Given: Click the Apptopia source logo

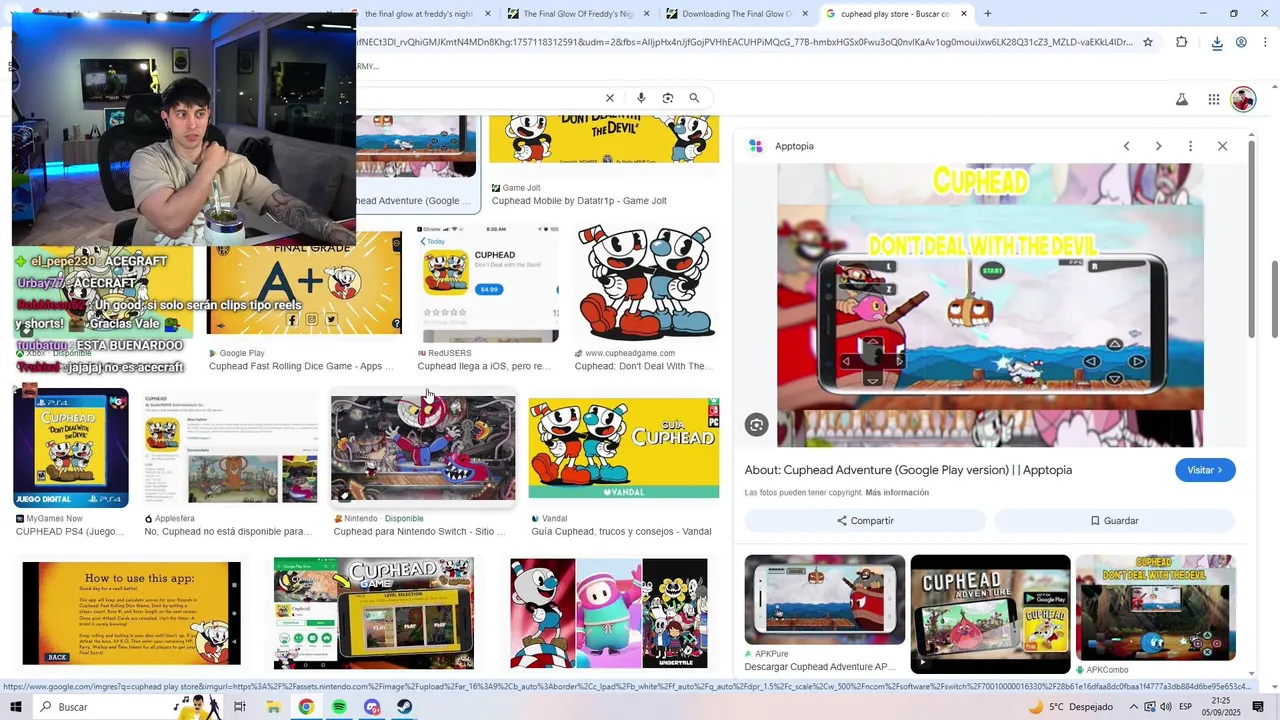Looking at the screenshot, I should pyautogui.click(x=756, y=146).
